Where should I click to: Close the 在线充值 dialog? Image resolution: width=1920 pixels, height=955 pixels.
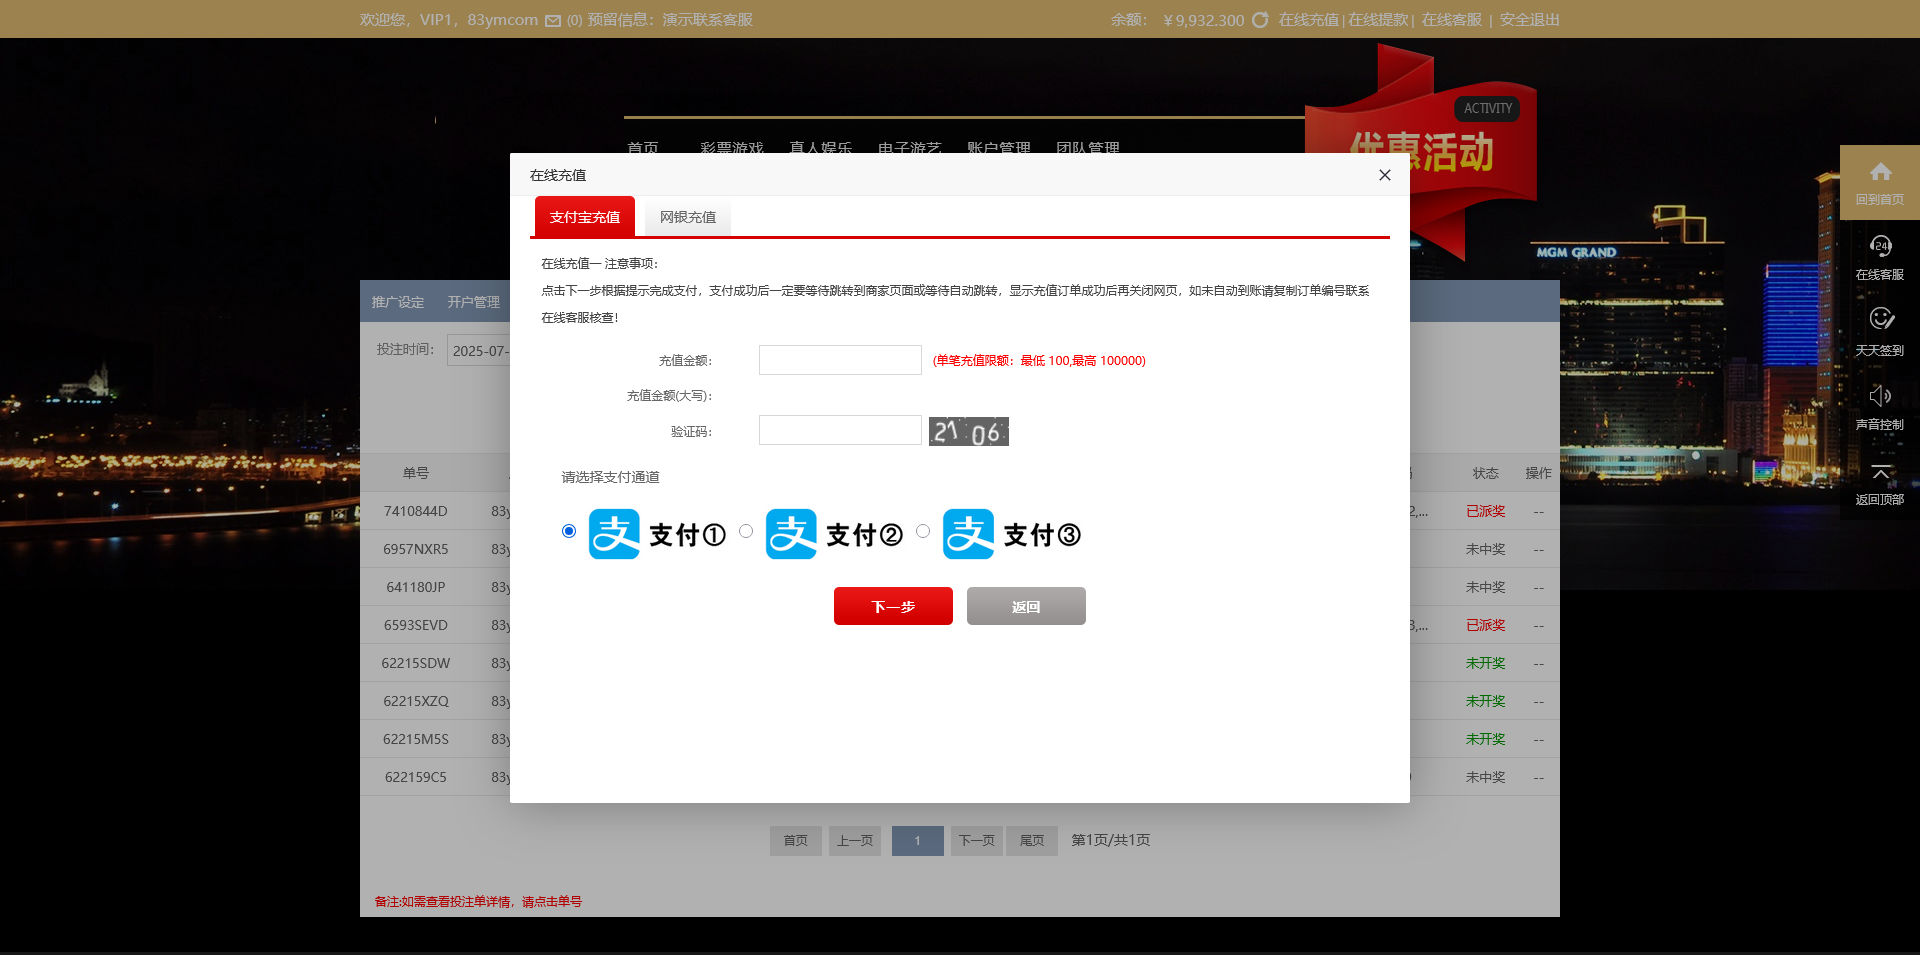pos(1384,175)
